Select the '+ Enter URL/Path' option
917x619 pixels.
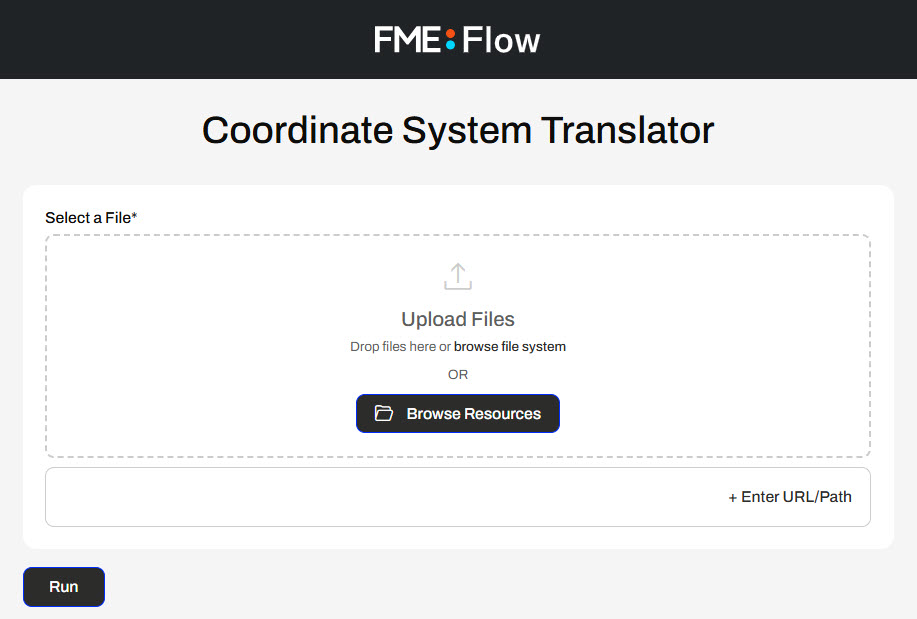coord(790,497)
